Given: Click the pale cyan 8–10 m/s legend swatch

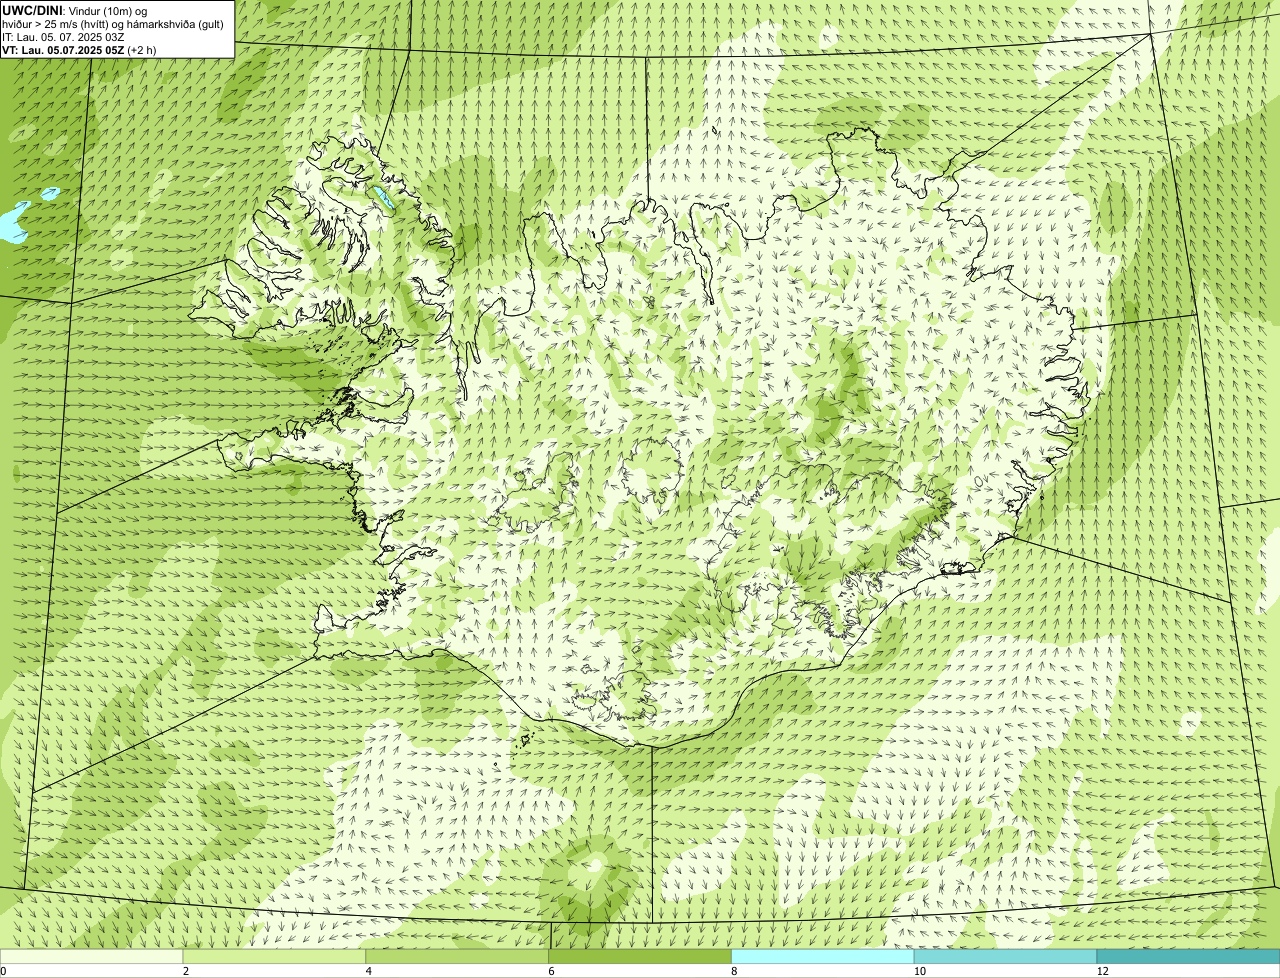Looking at the screenshot, I should 823,956.
